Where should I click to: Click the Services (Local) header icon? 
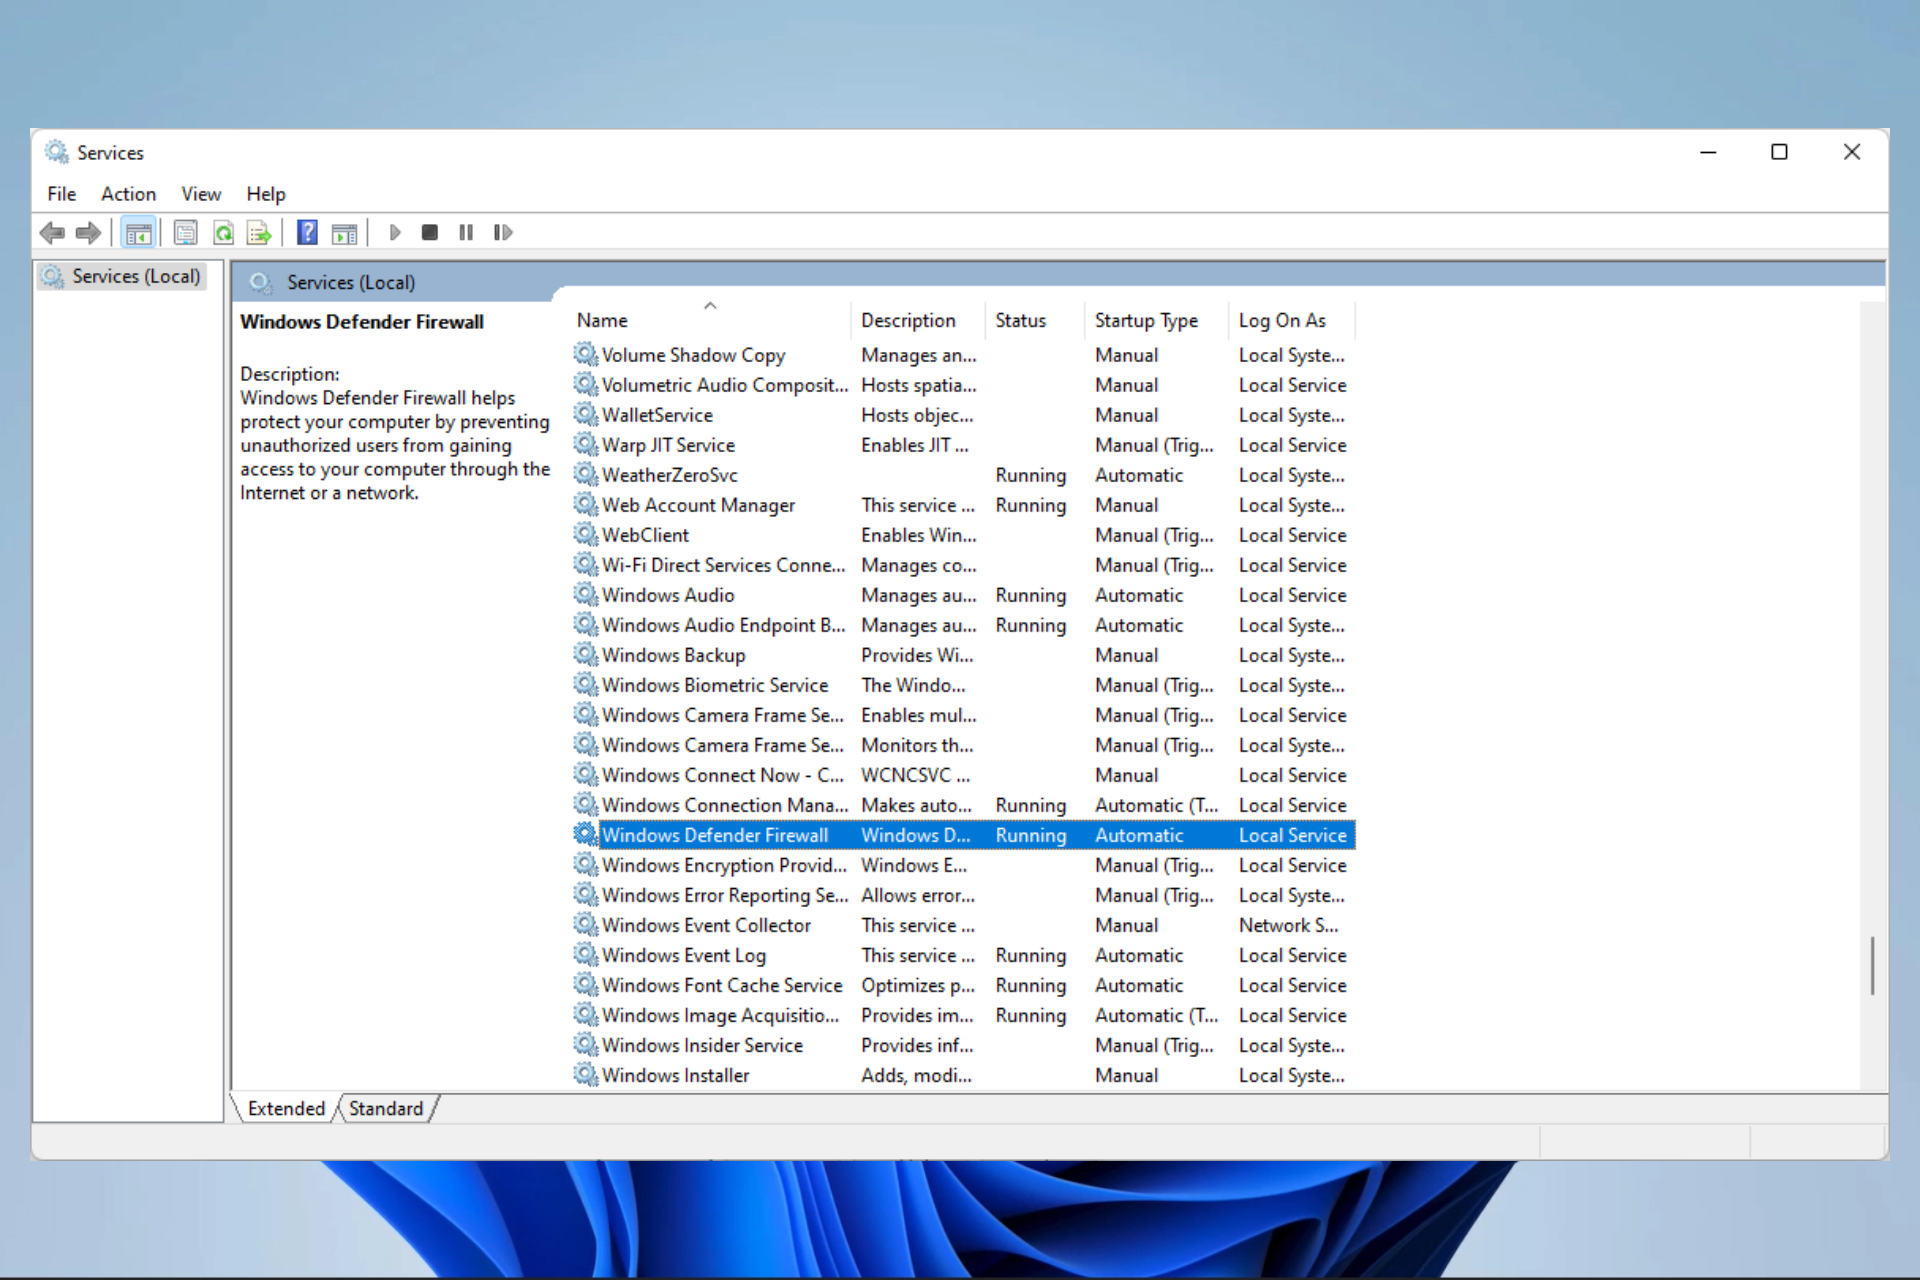tap(261, 282)
